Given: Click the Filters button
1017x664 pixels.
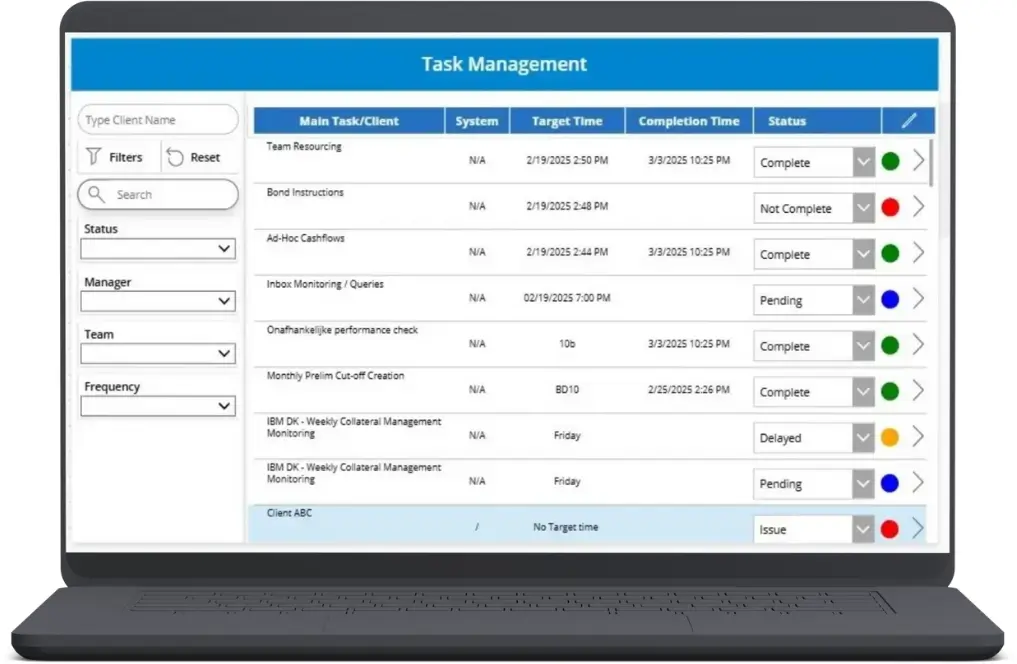Looking at the screenshot, I should 117,156.
